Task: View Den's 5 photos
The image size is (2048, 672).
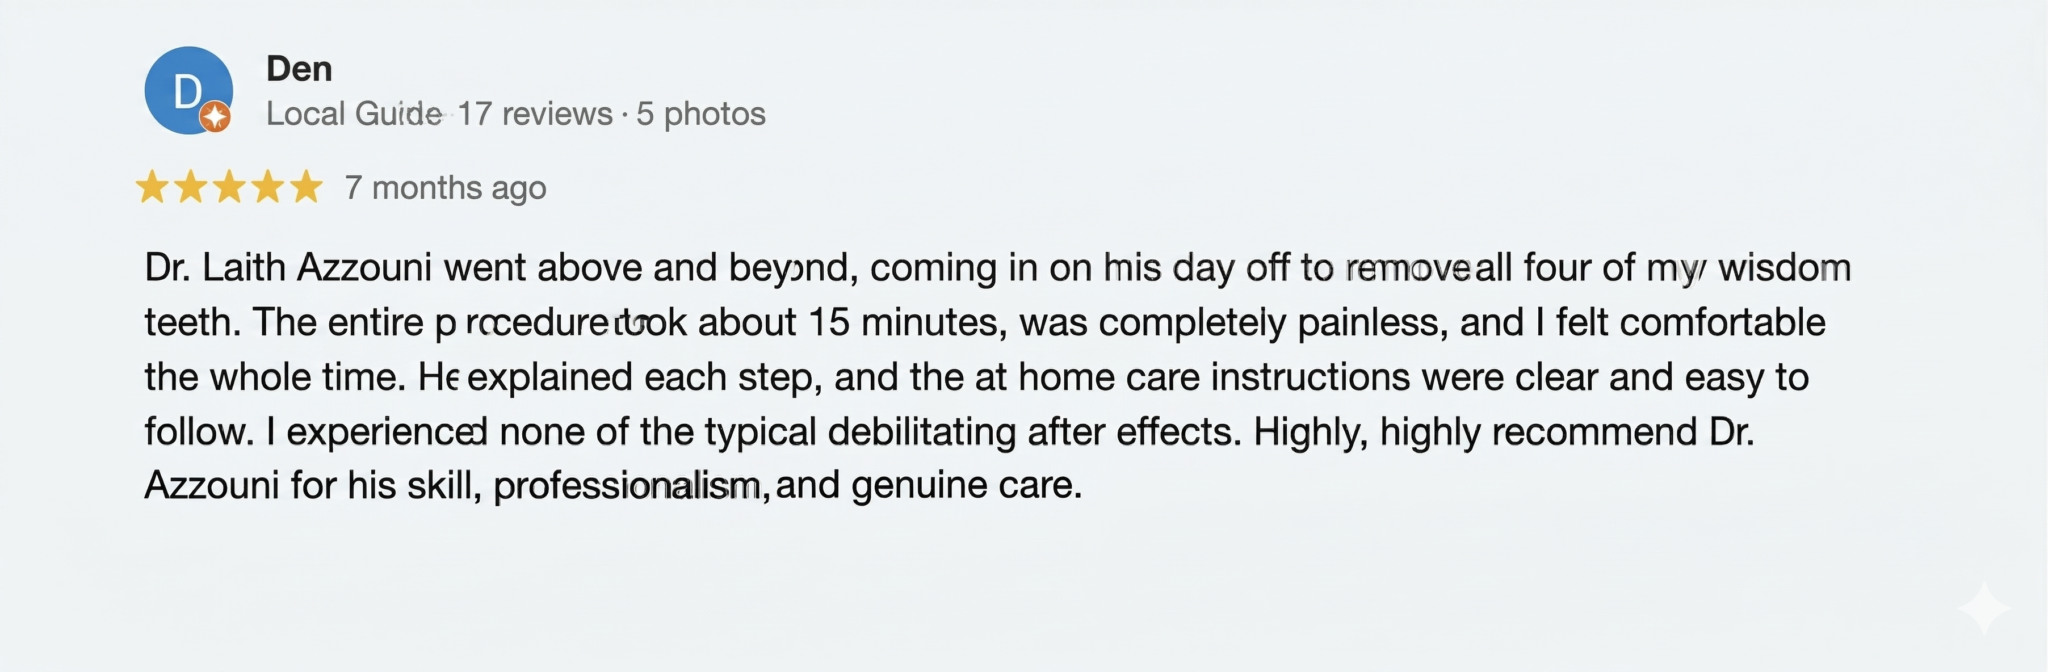Action: pyautogui.click(x=701, y=114)
